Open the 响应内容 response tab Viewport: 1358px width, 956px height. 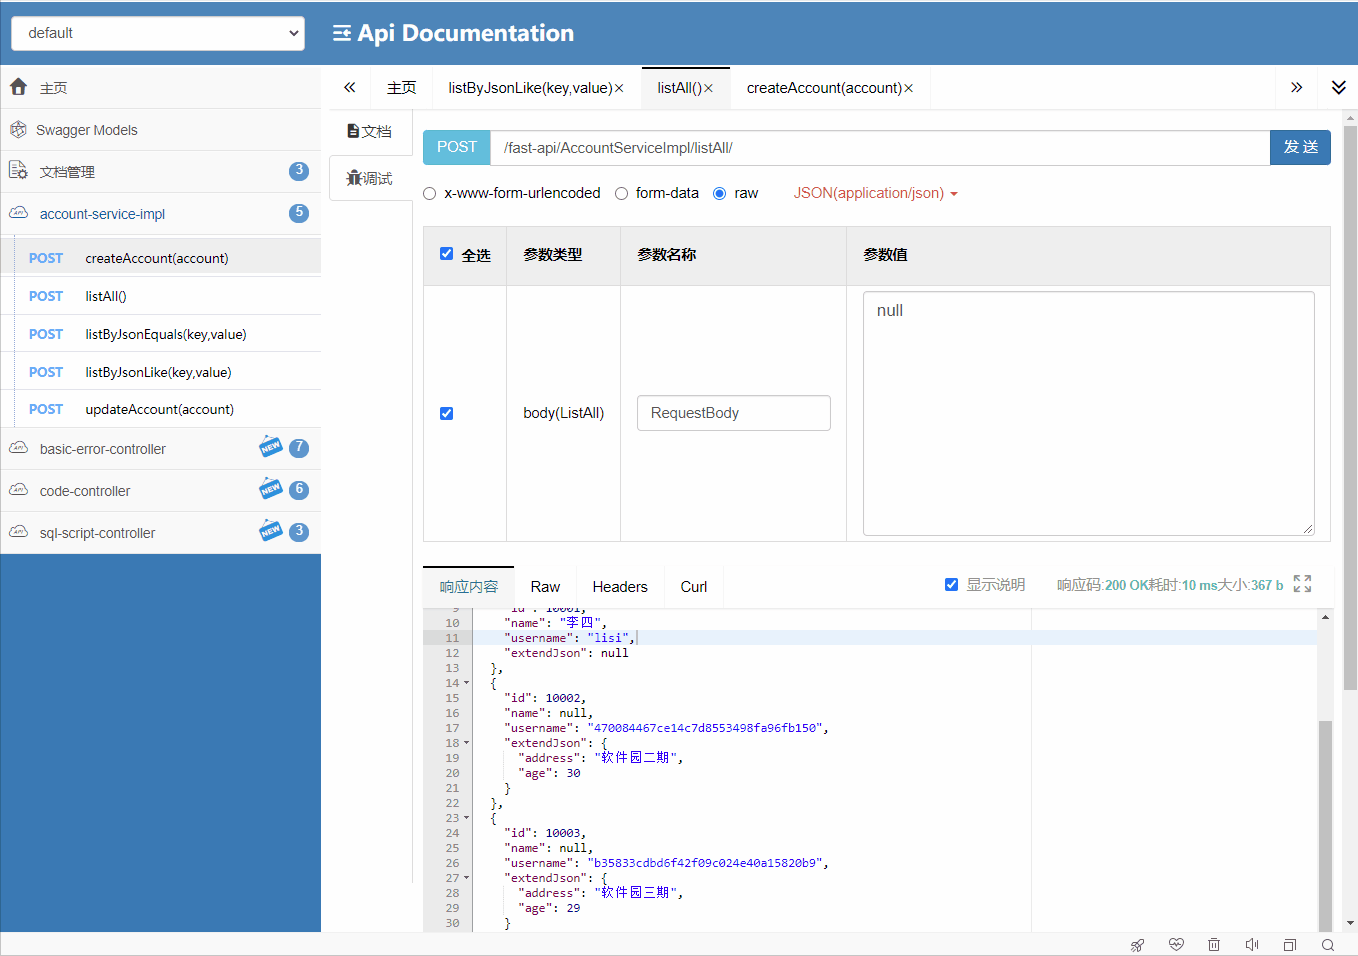468,587
